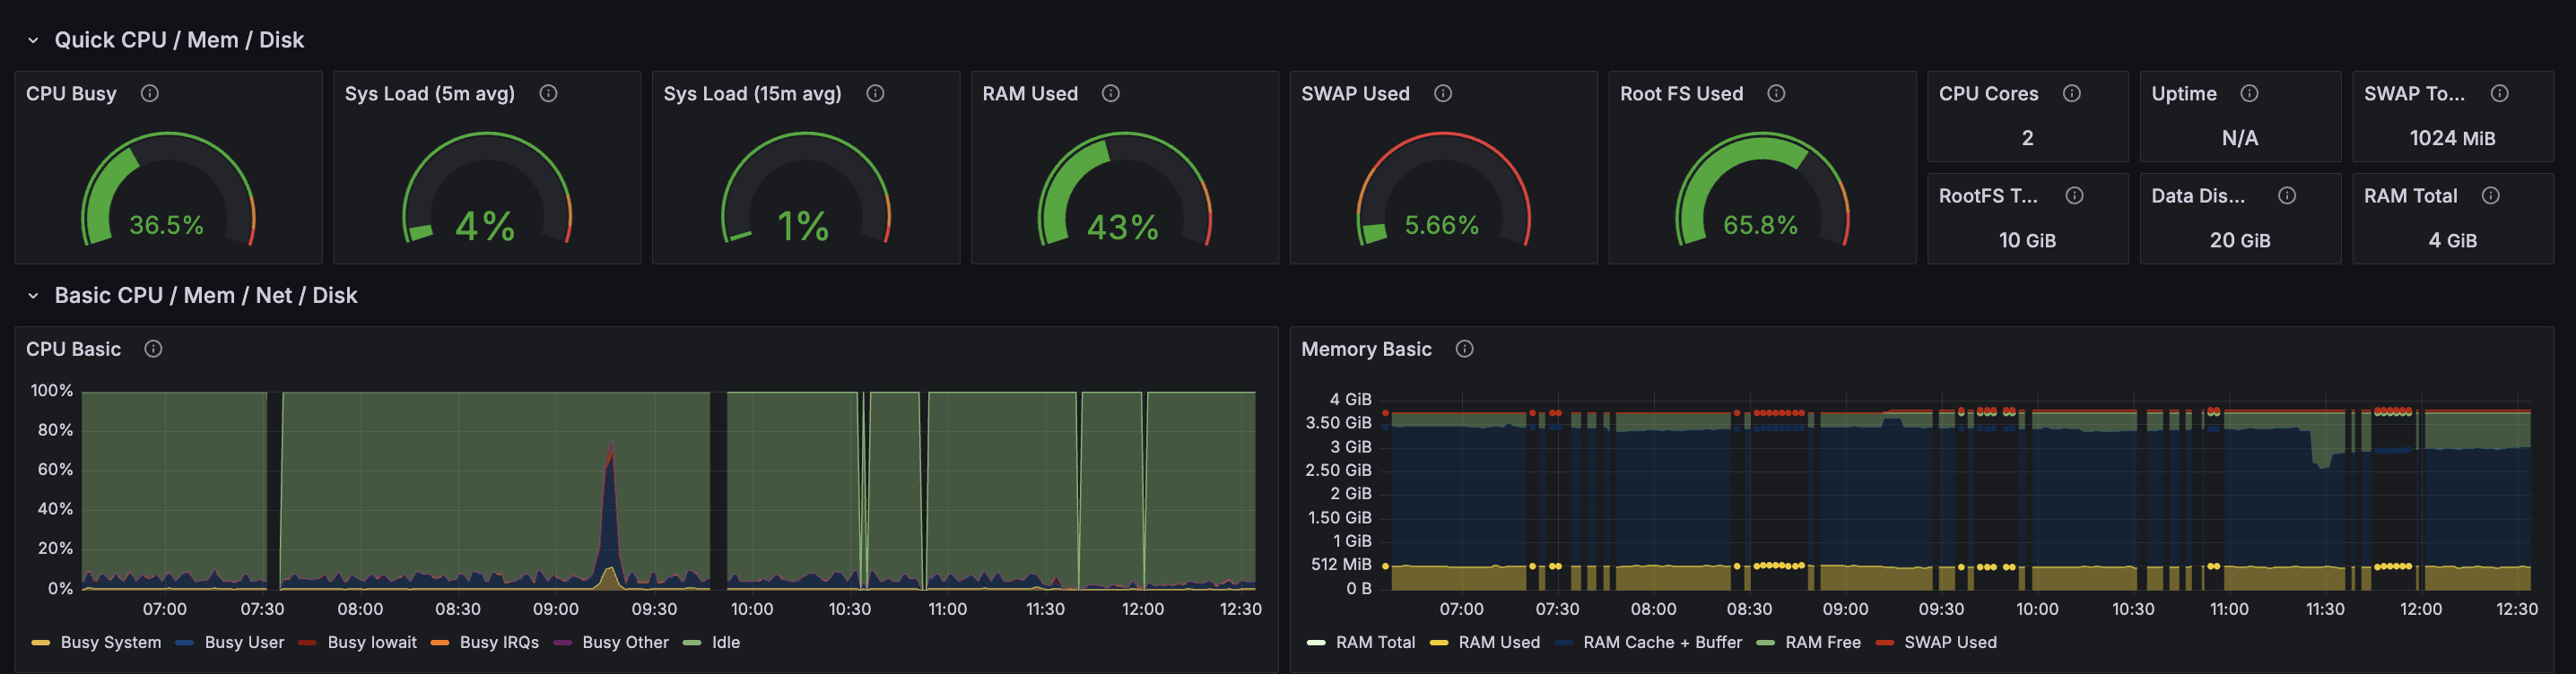Click the info icon beside Root FS Used
Screen dimensions: 2576x674
(1776, 93)
